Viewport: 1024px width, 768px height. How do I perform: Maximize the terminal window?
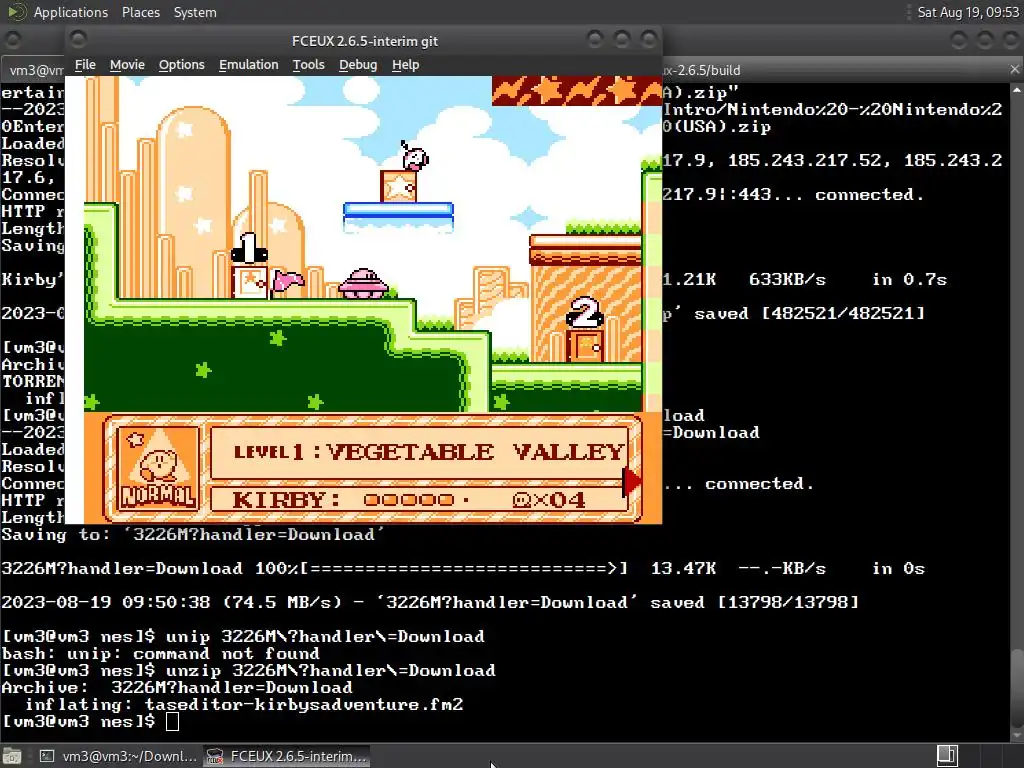pyautogui.click(x=985, y=40)
